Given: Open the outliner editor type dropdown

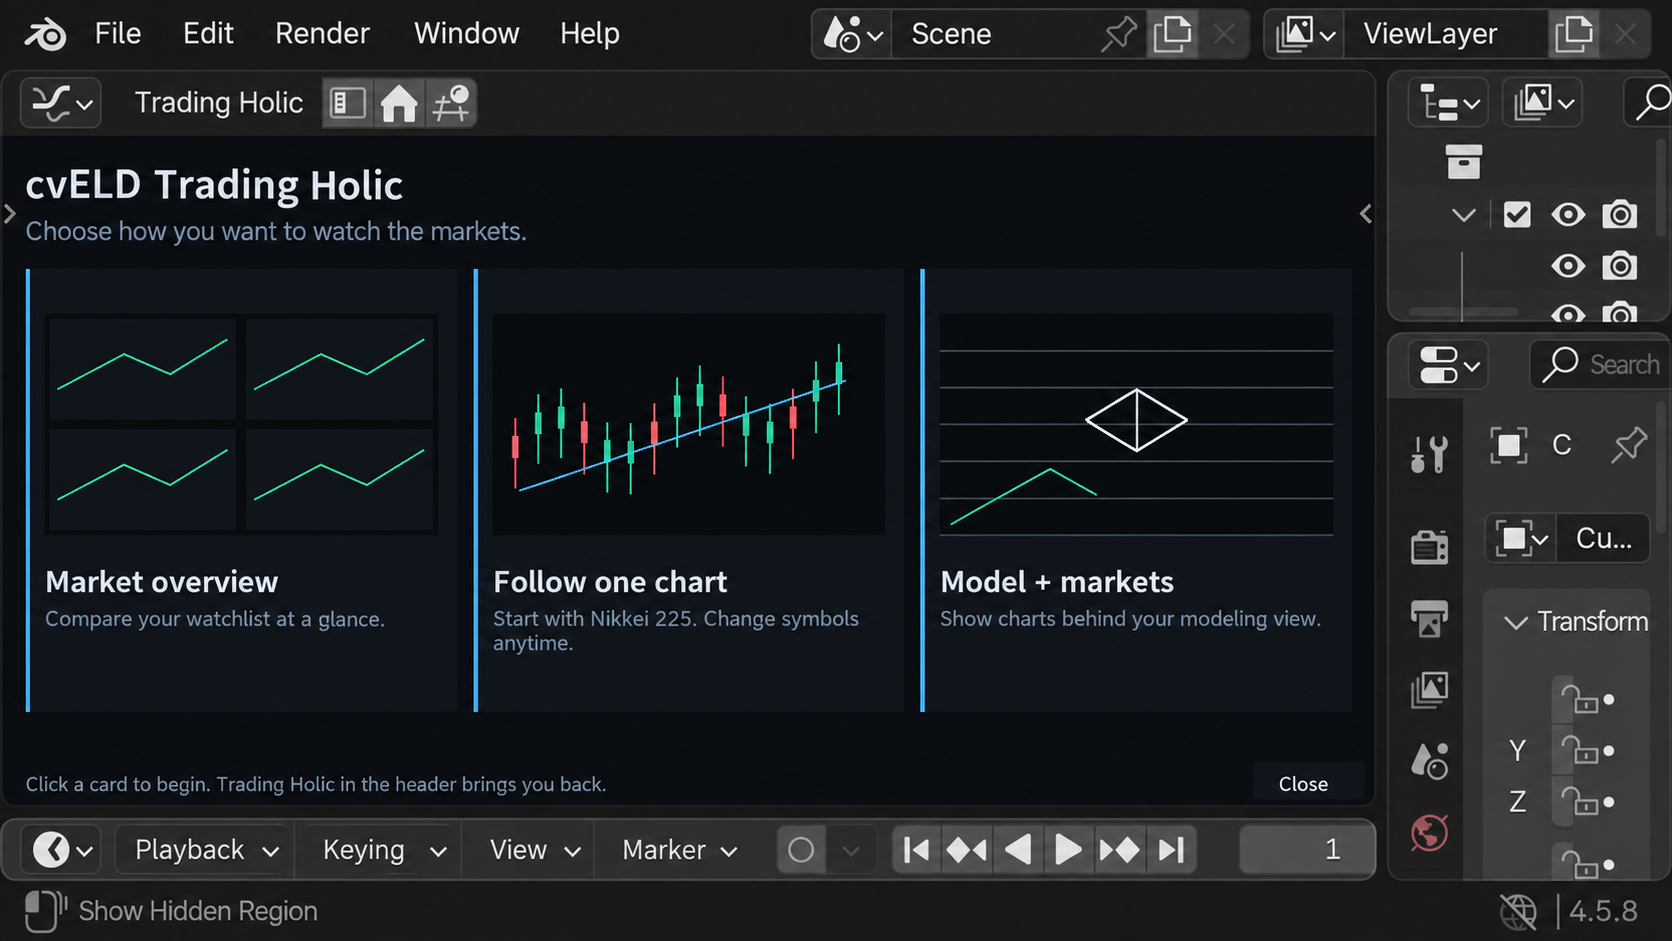Looking at the screenshot, I should [x=1448, y=102].
